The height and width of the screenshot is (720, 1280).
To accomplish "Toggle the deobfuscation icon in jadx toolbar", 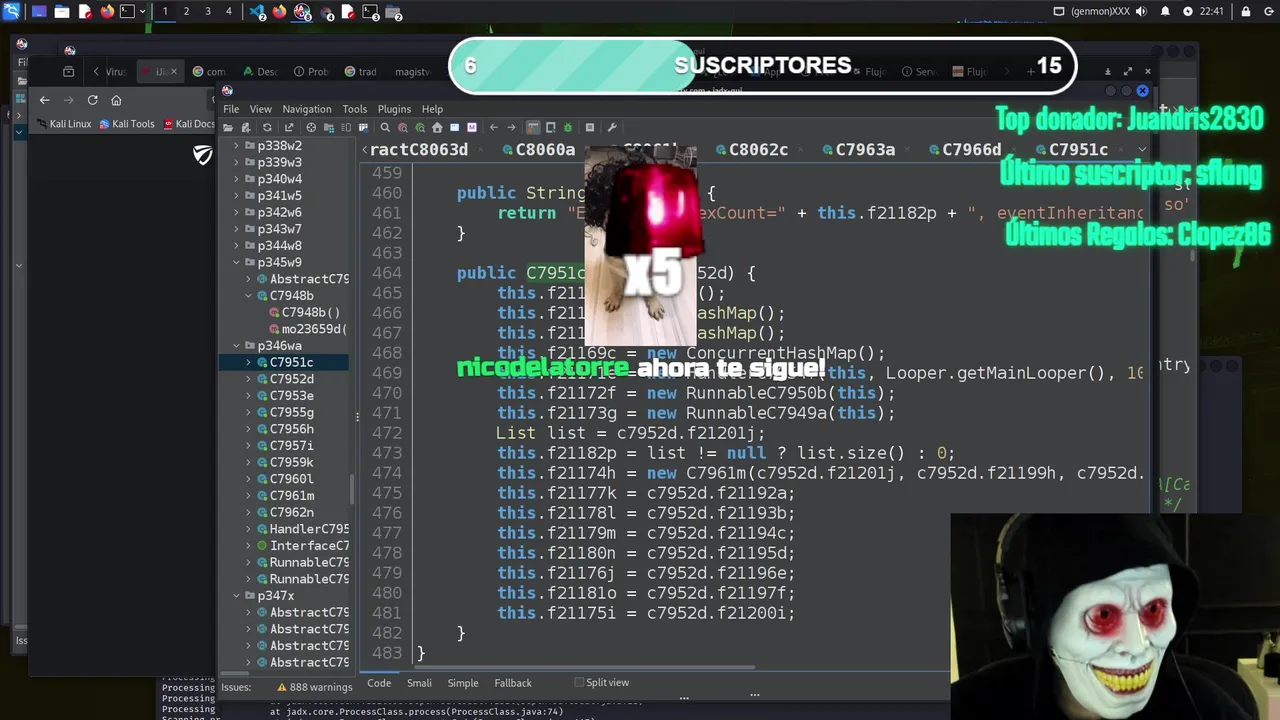I will coord(533,127).
